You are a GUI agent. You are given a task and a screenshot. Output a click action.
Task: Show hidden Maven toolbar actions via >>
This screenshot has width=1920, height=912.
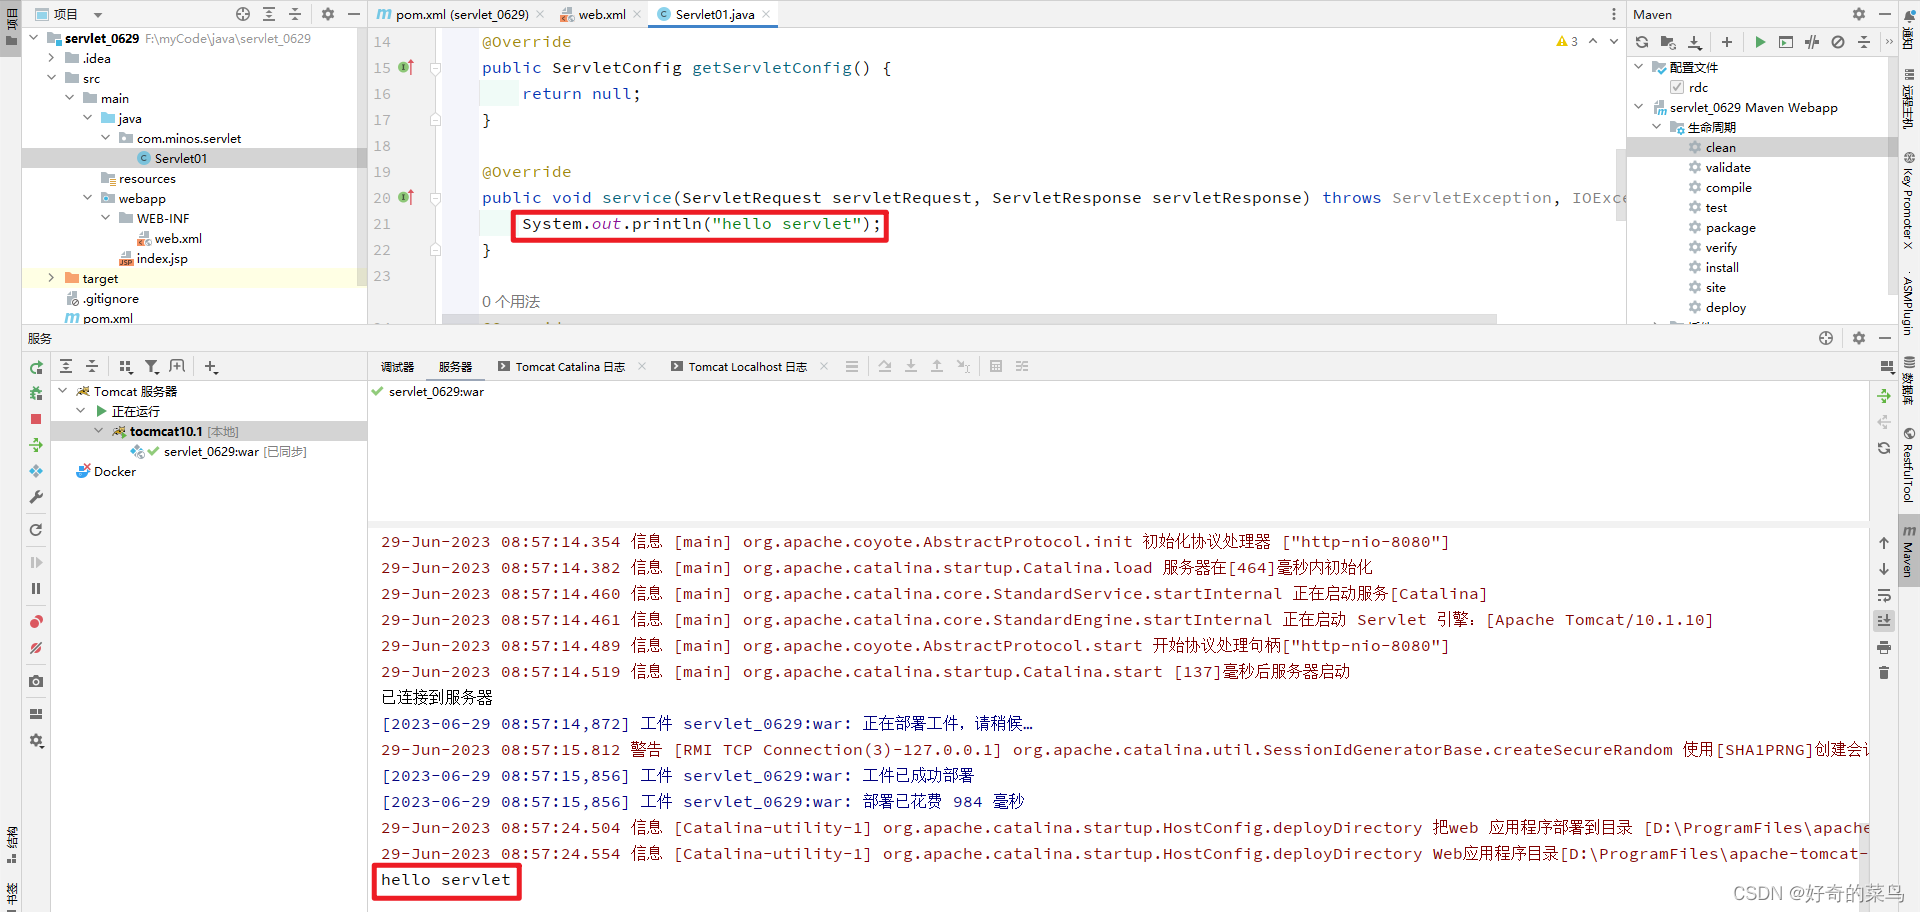(1890, 42)
